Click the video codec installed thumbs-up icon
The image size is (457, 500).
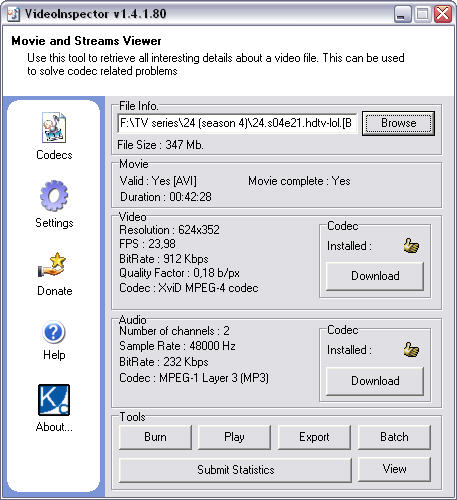411,246
